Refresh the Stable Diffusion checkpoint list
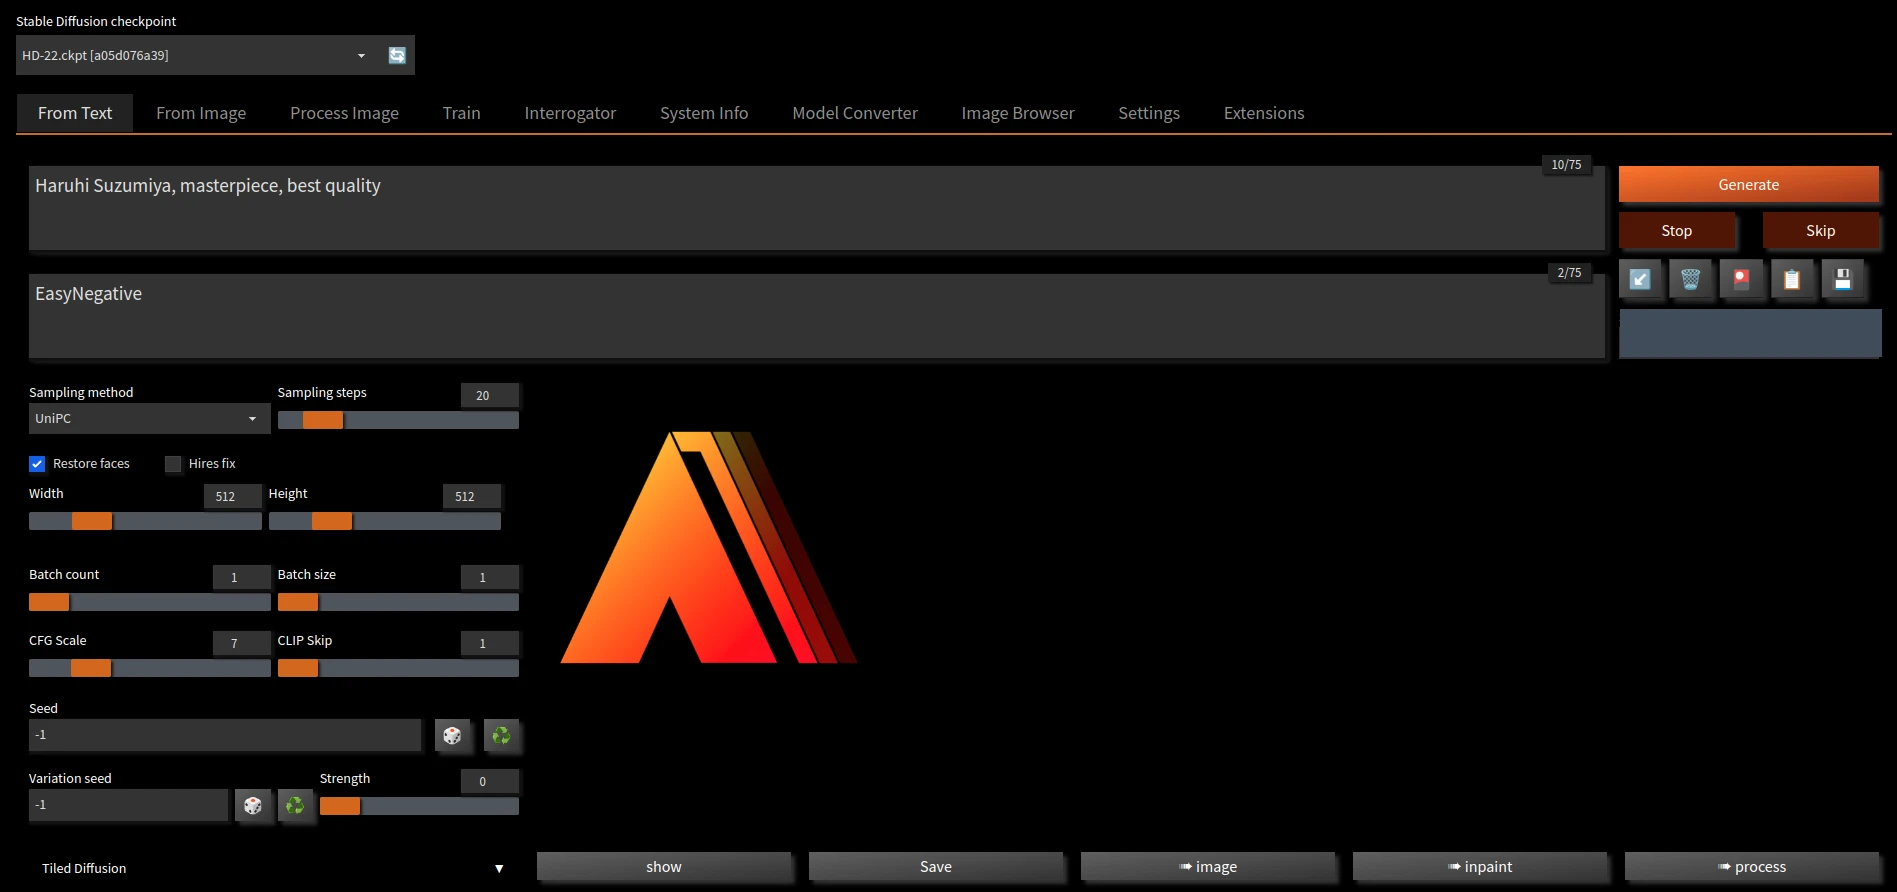The image size is (1897, 892). [x=397, y=56]
